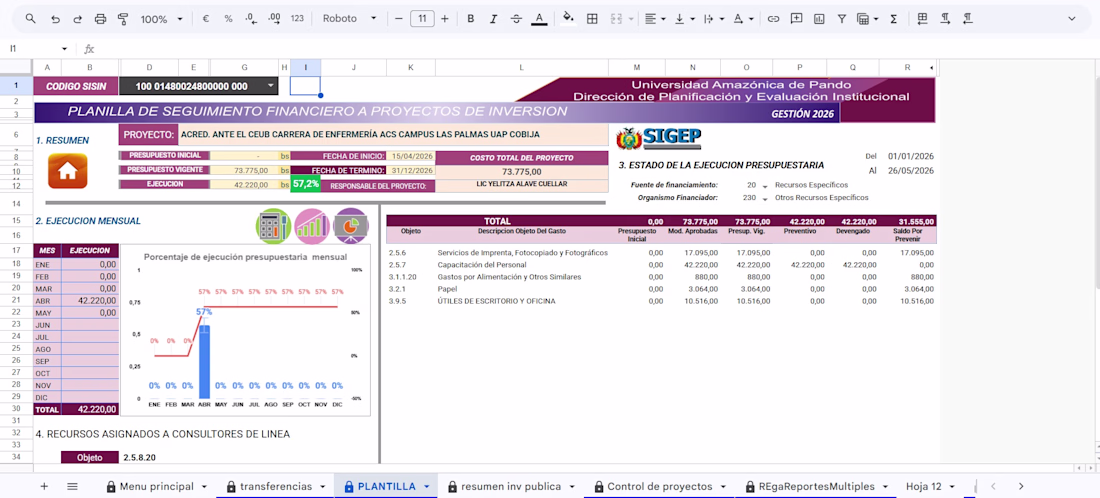Switch to transferencias sheet tab
This screenshot has height=498, width=1100.
click(x=276, y=486)
